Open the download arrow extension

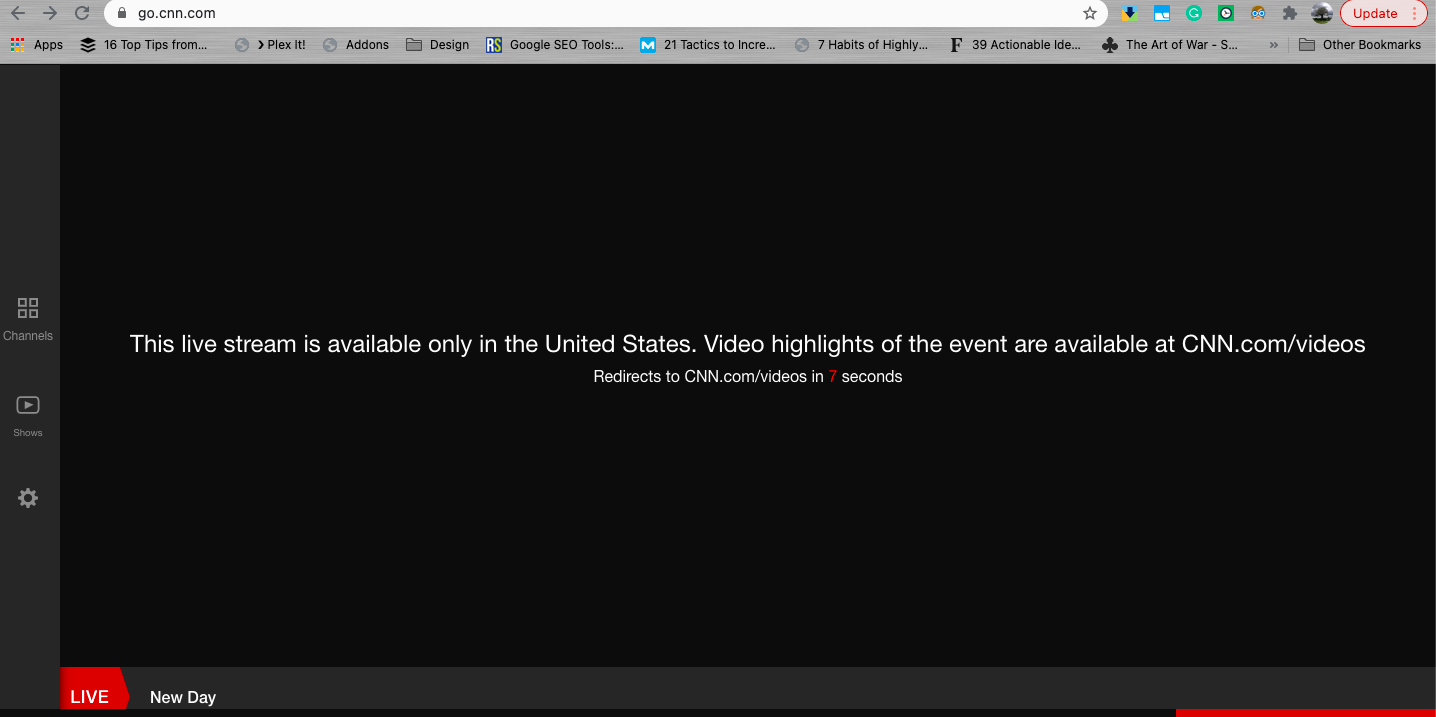pyautogui.click(x=1129, y=13)
